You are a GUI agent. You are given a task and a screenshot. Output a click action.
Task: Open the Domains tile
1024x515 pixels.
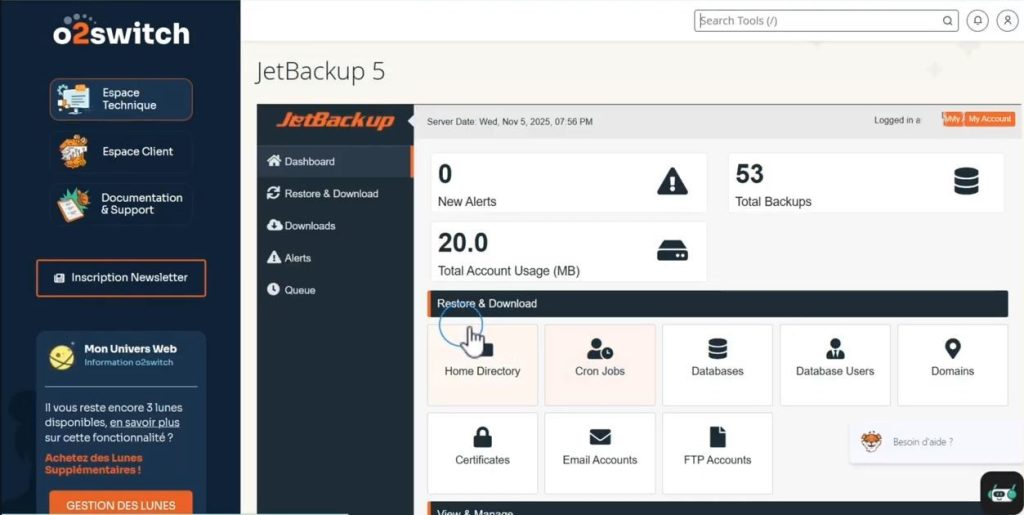click(953, 366)
